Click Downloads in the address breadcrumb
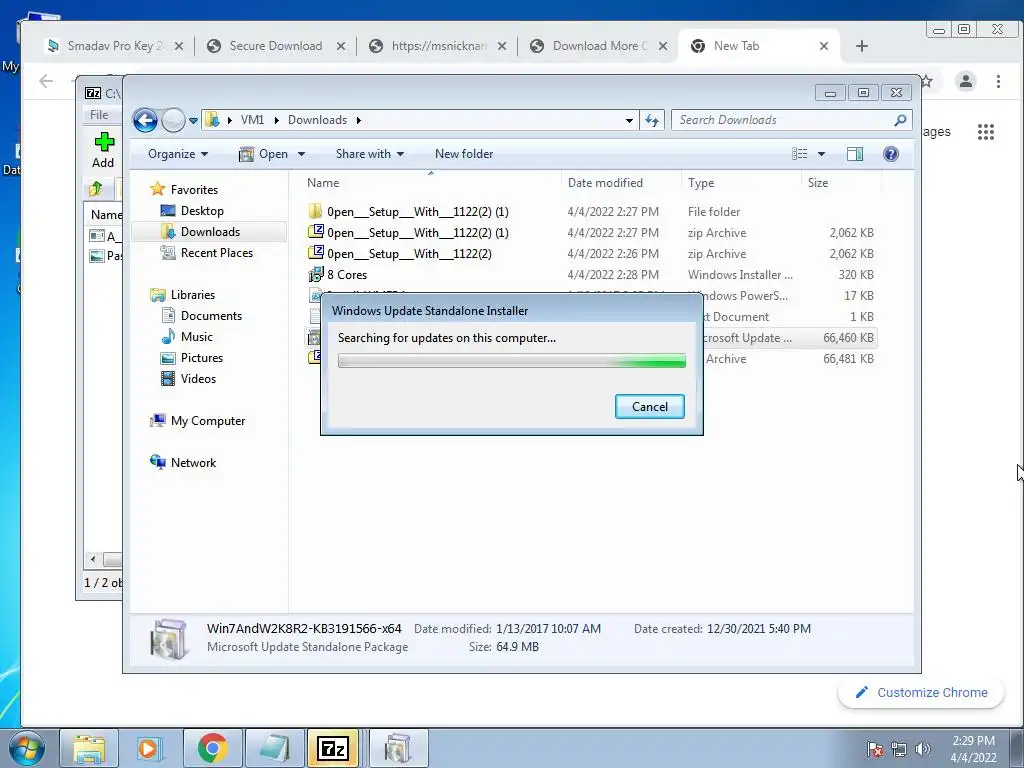The image size is (1024, 768). 317,120
